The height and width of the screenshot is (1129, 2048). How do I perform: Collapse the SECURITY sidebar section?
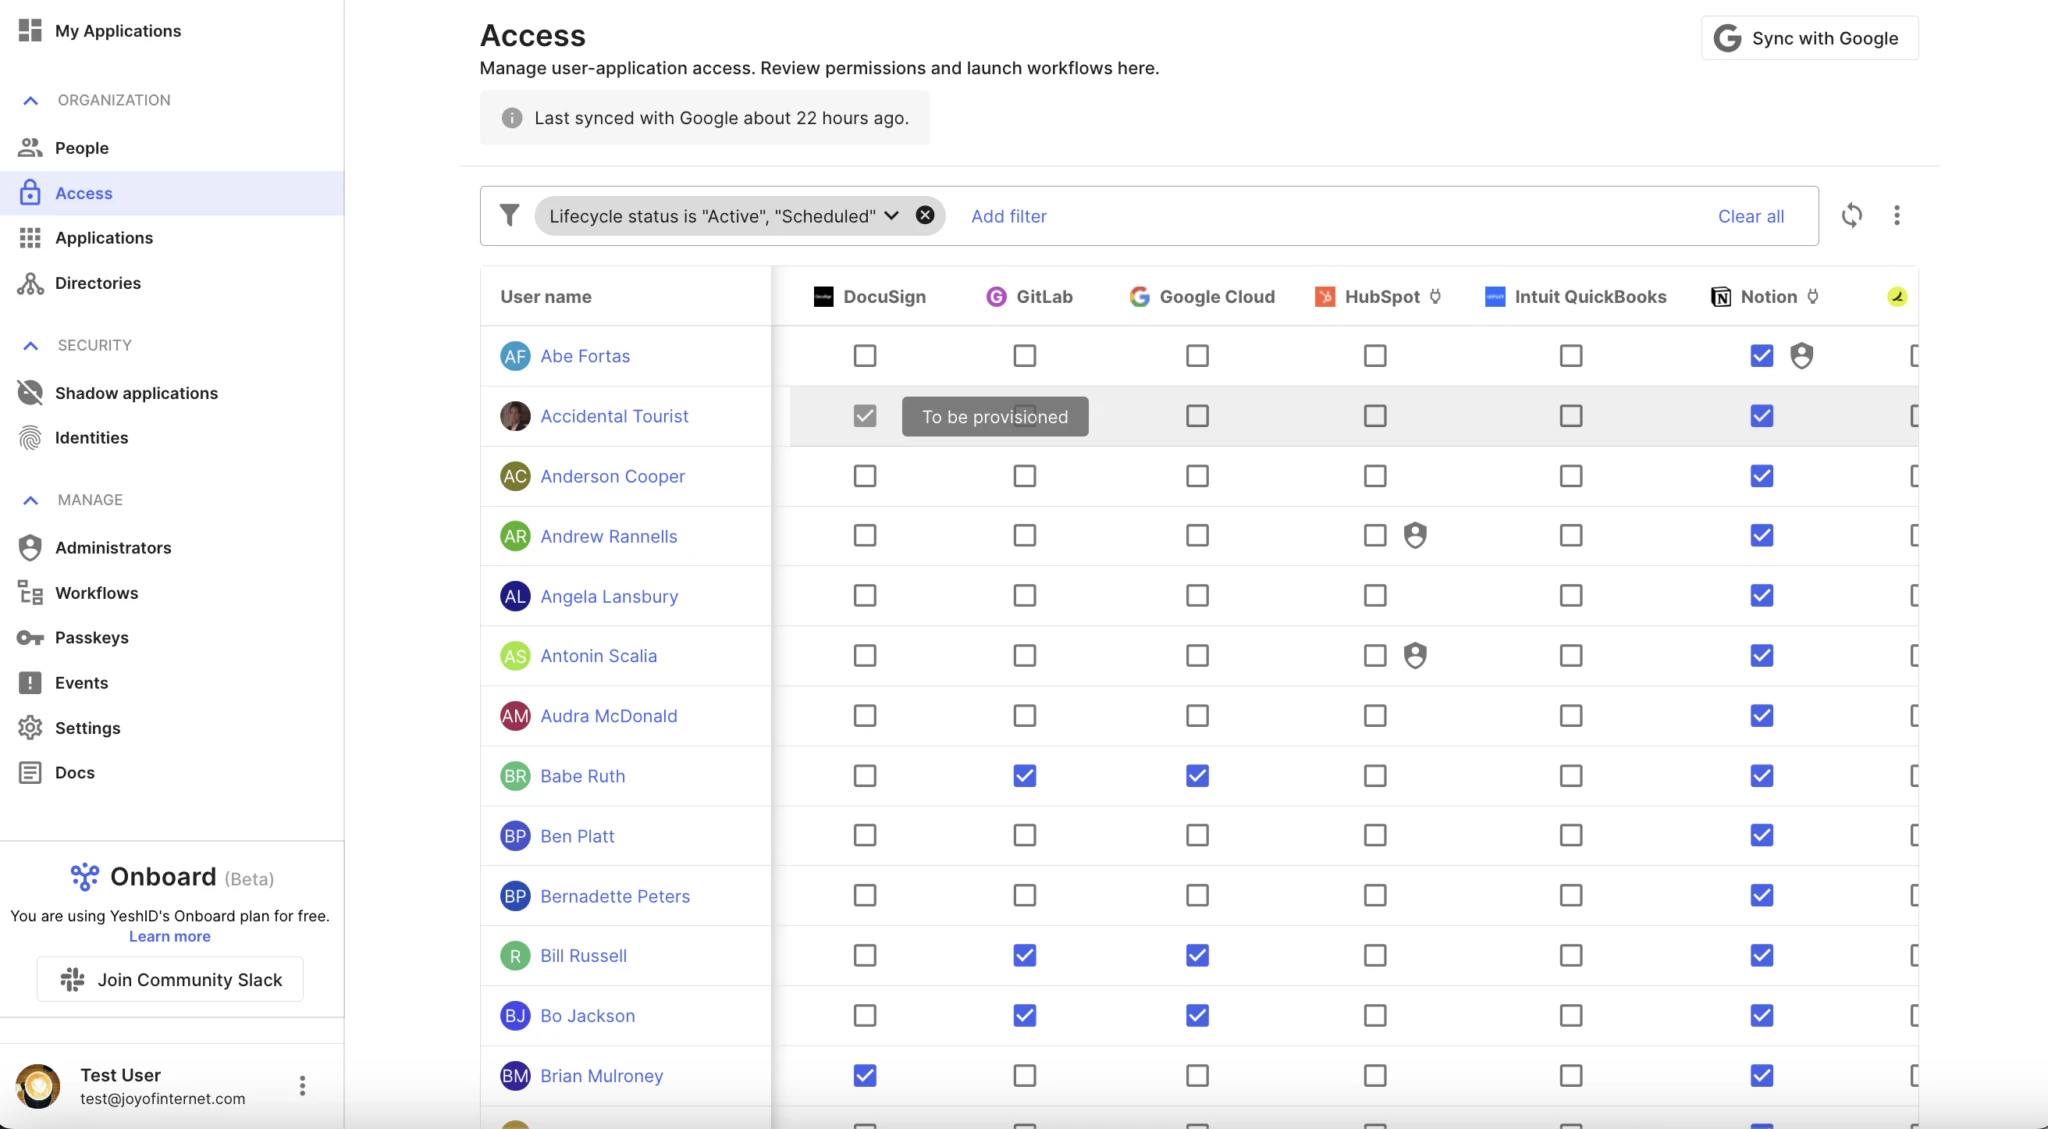tap(31, 345)
